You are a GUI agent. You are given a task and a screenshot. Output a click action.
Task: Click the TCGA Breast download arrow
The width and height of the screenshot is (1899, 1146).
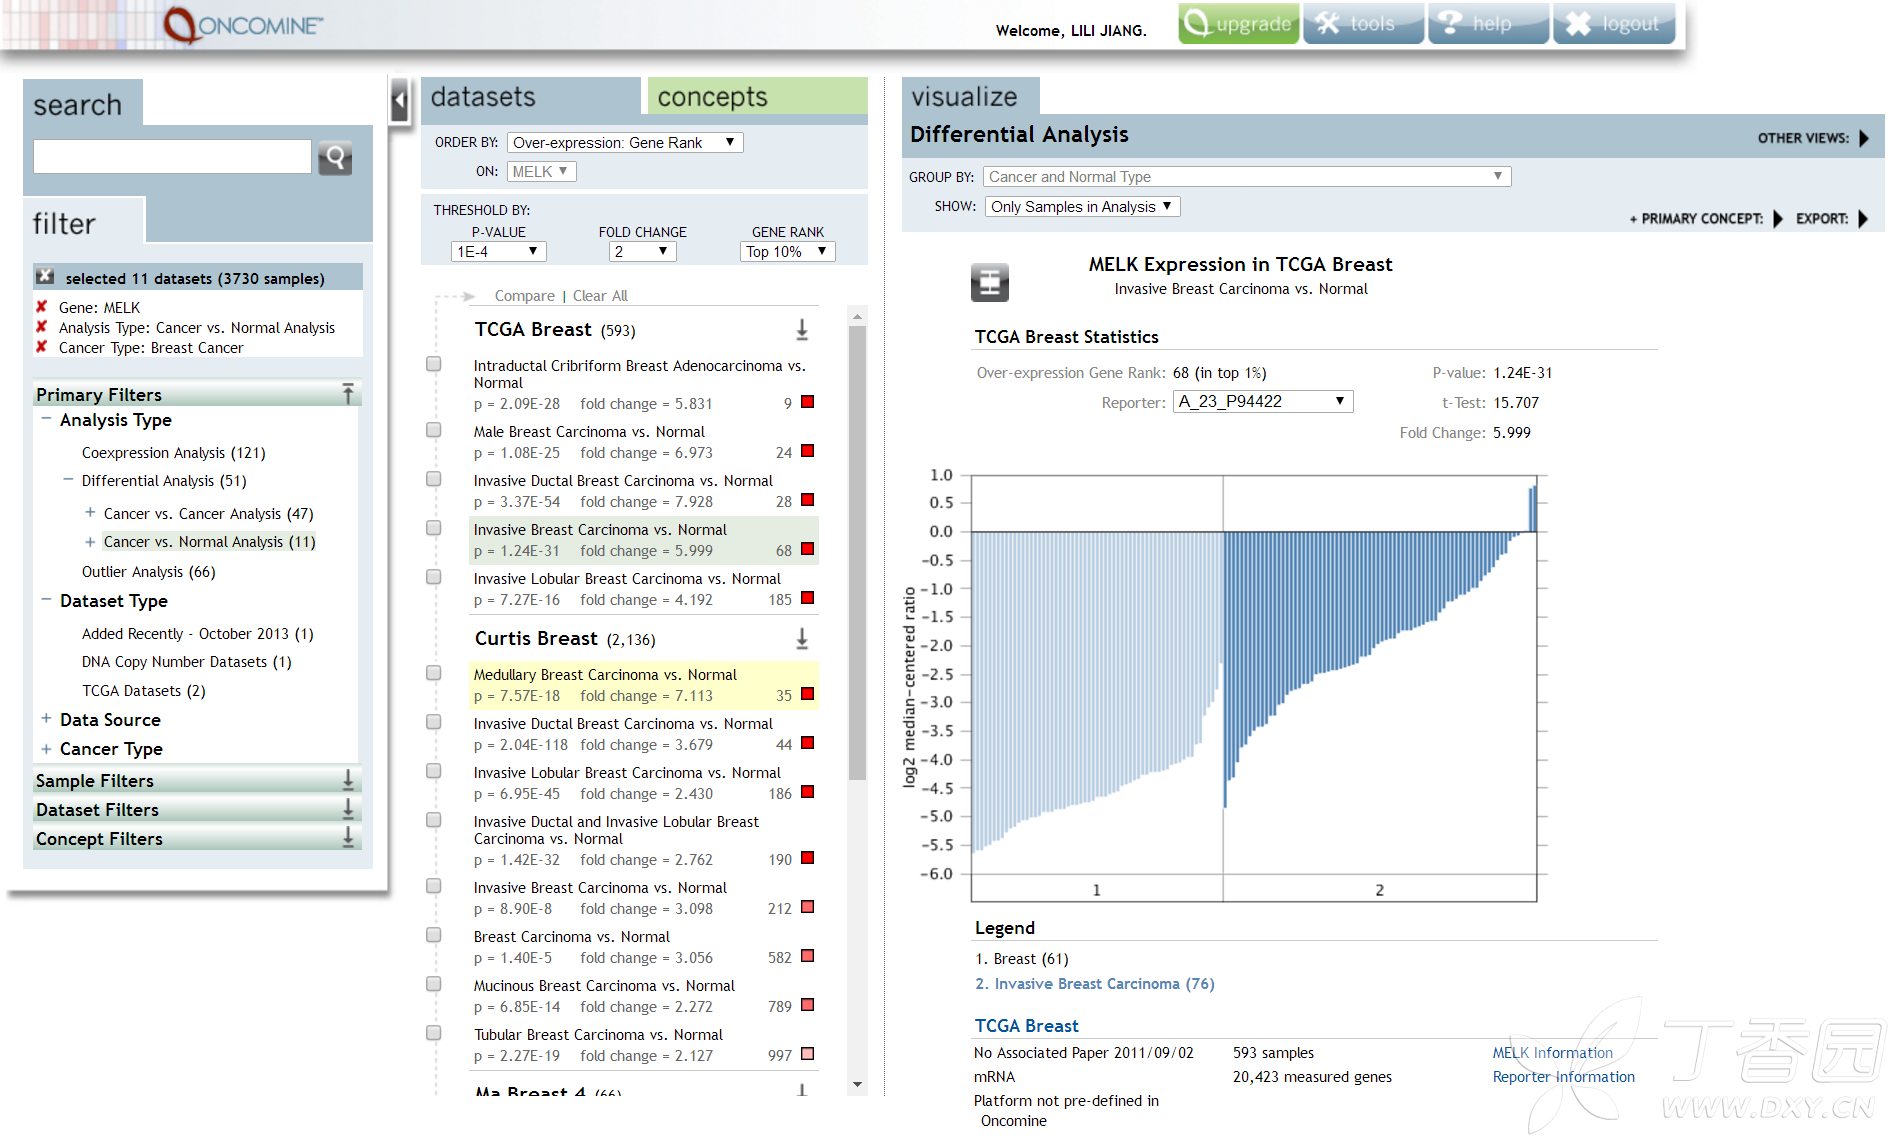coord(802,330)
